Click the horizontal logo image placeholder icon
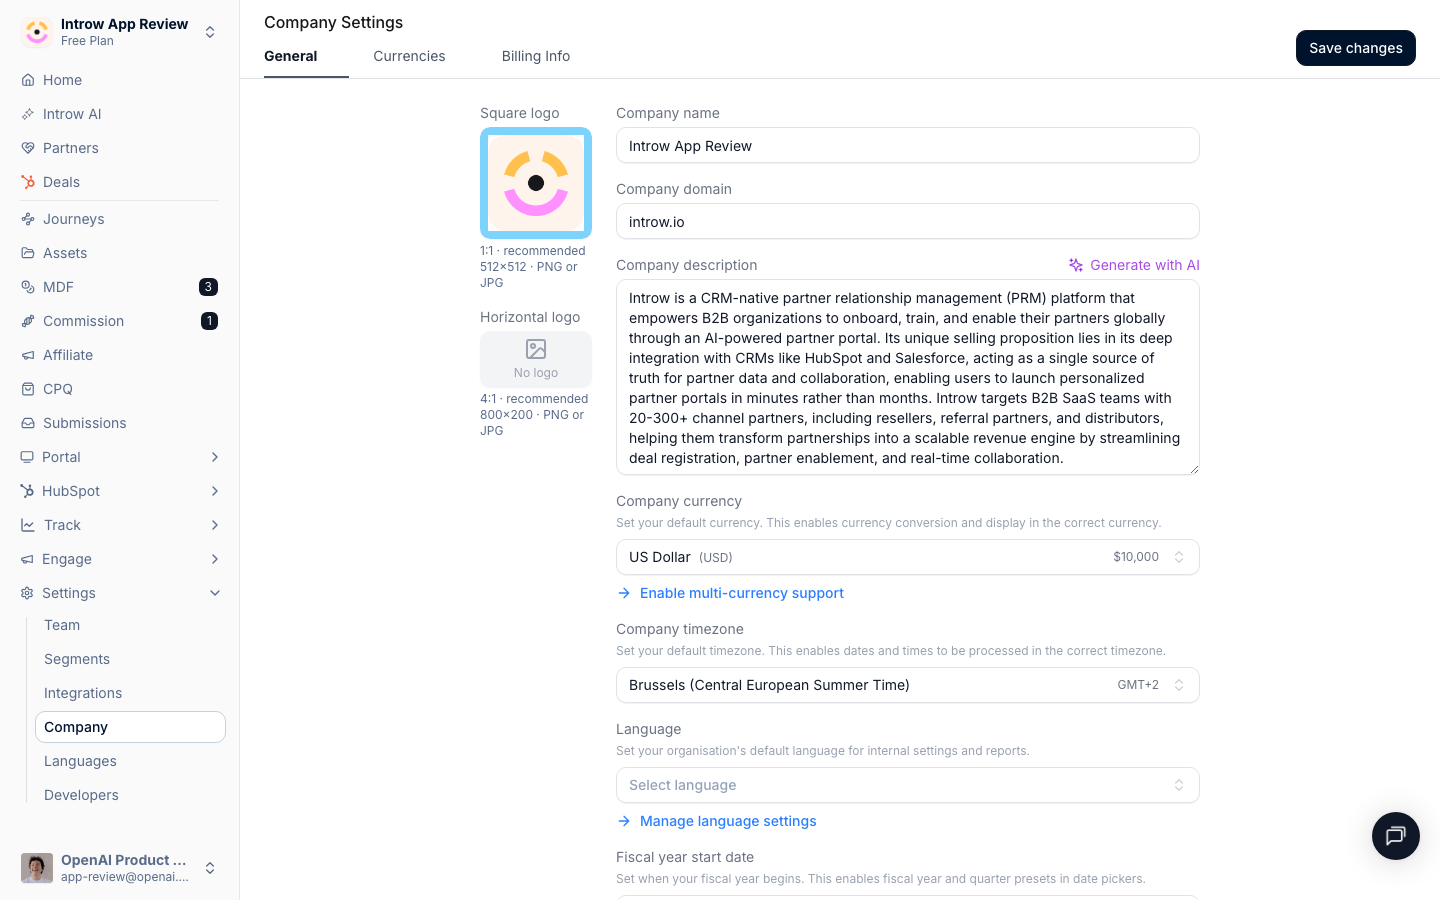The height and width of the screenshot is (900, 1440). pyautogui.click(x=536, y=349)
